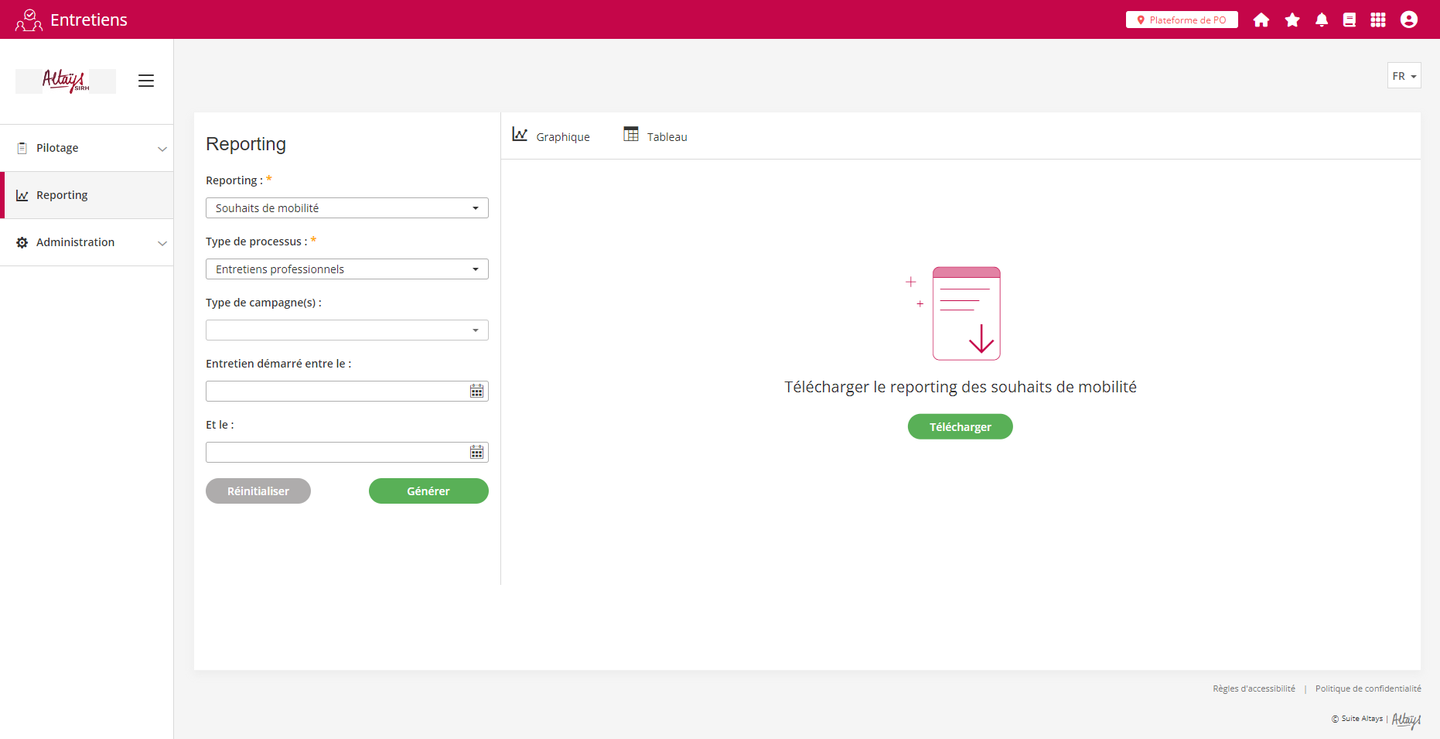Change language with FR dropdown
The height and width of the screenshot is (739, 1440).
pos(1403,76)
